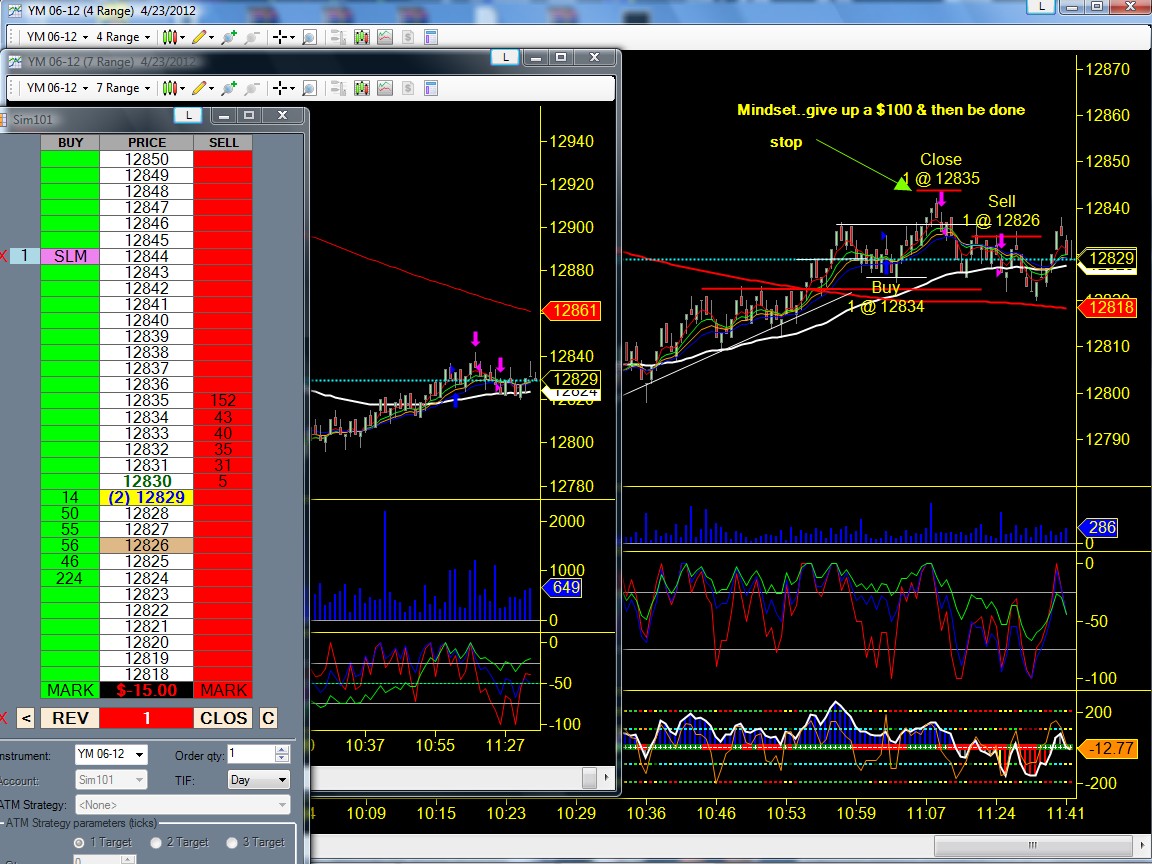Open chart style menu in 7 Range toolbar
Screen dimensions: 1152x864
172,88
